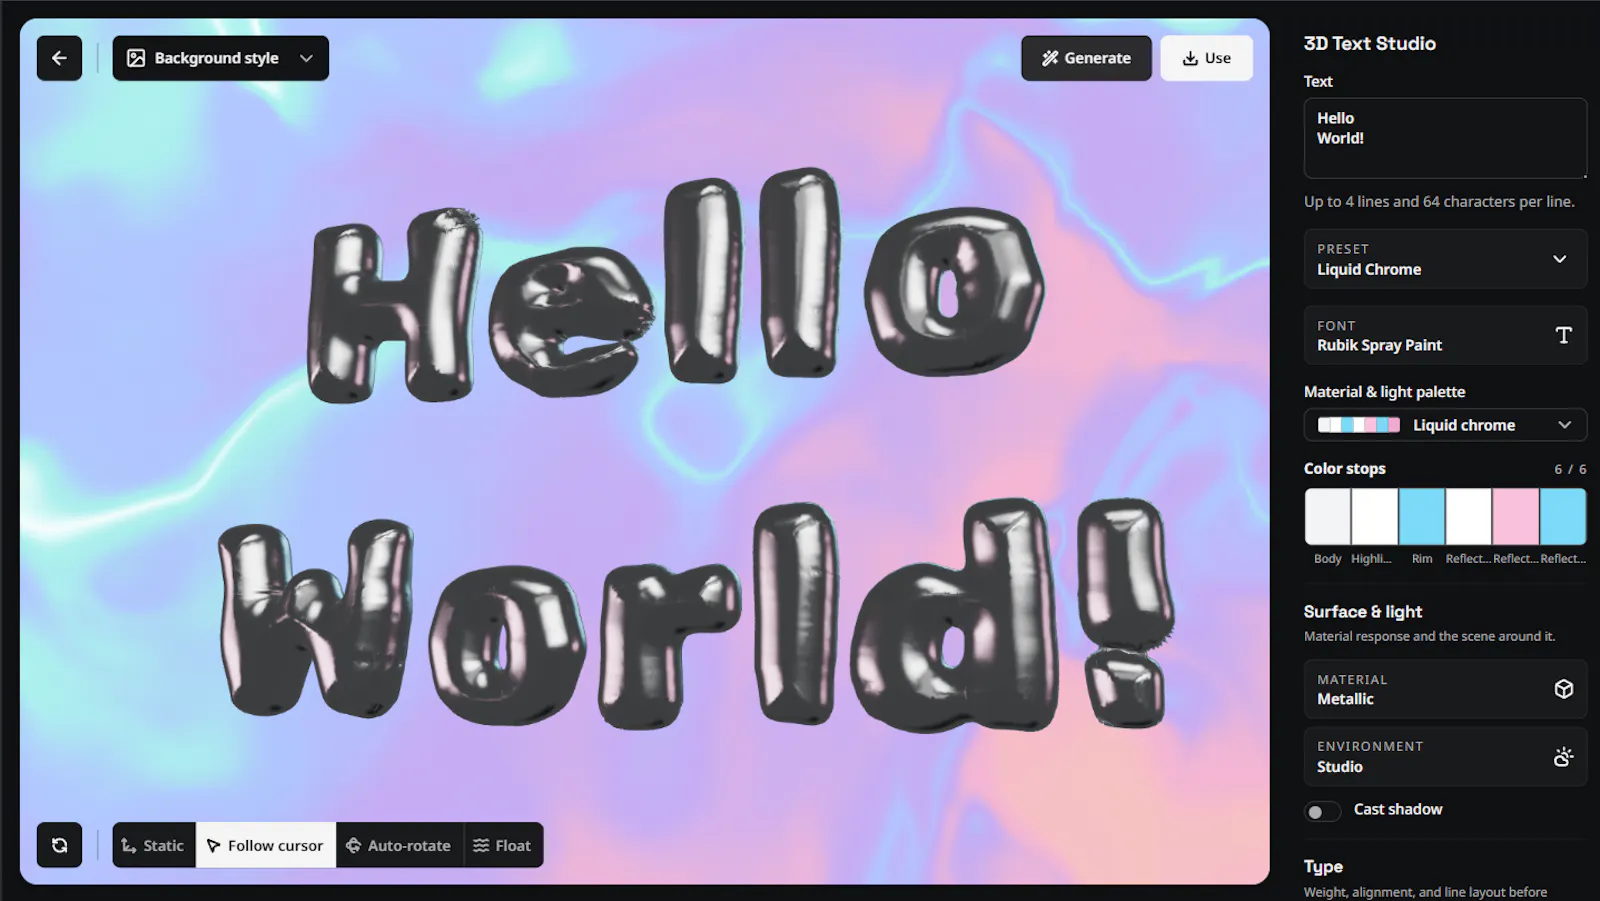1600x901 pixels.
Task: Select the Auto-rotate motion mode
Action: click(399, 845)
